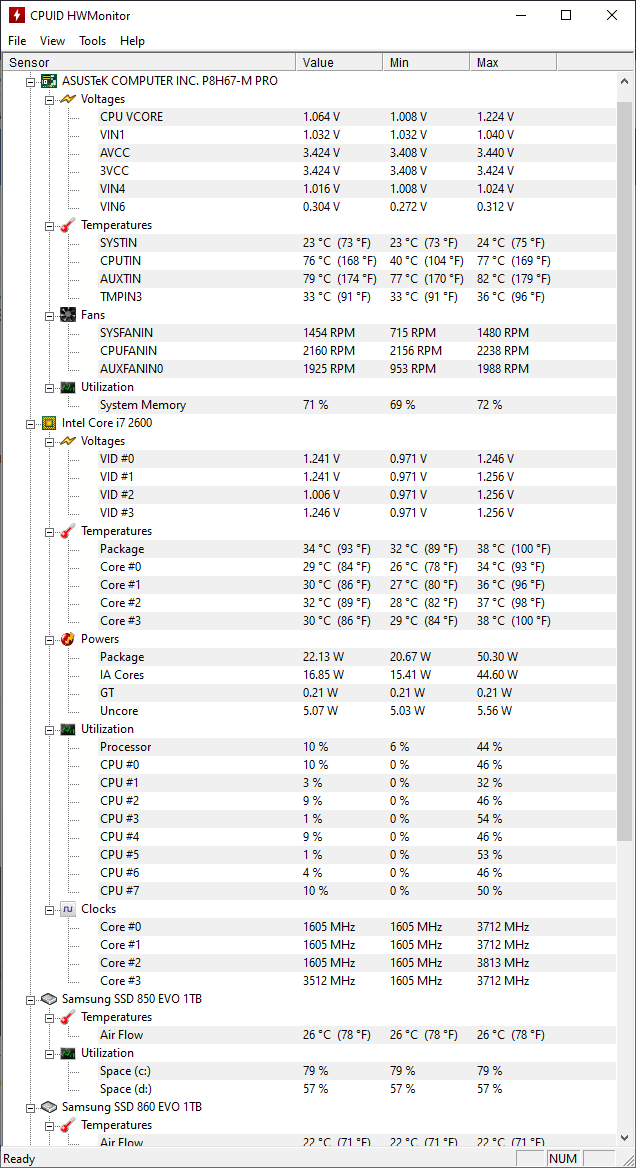Select the CPU VCORE row

pos(357,117)
